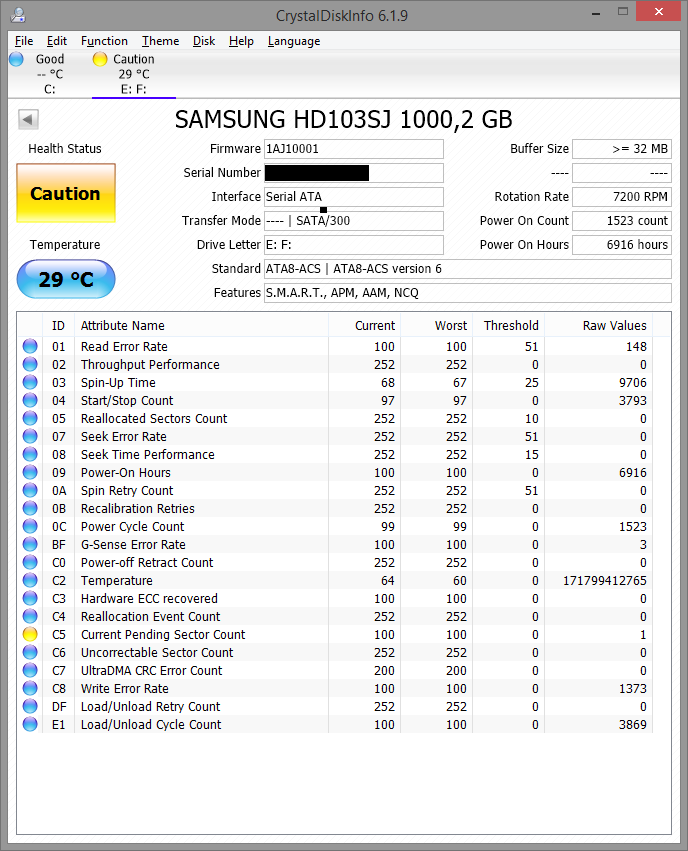This screenshot has height=851, width=688.
Task: Open the Function menu
Action: click(104, 41)
